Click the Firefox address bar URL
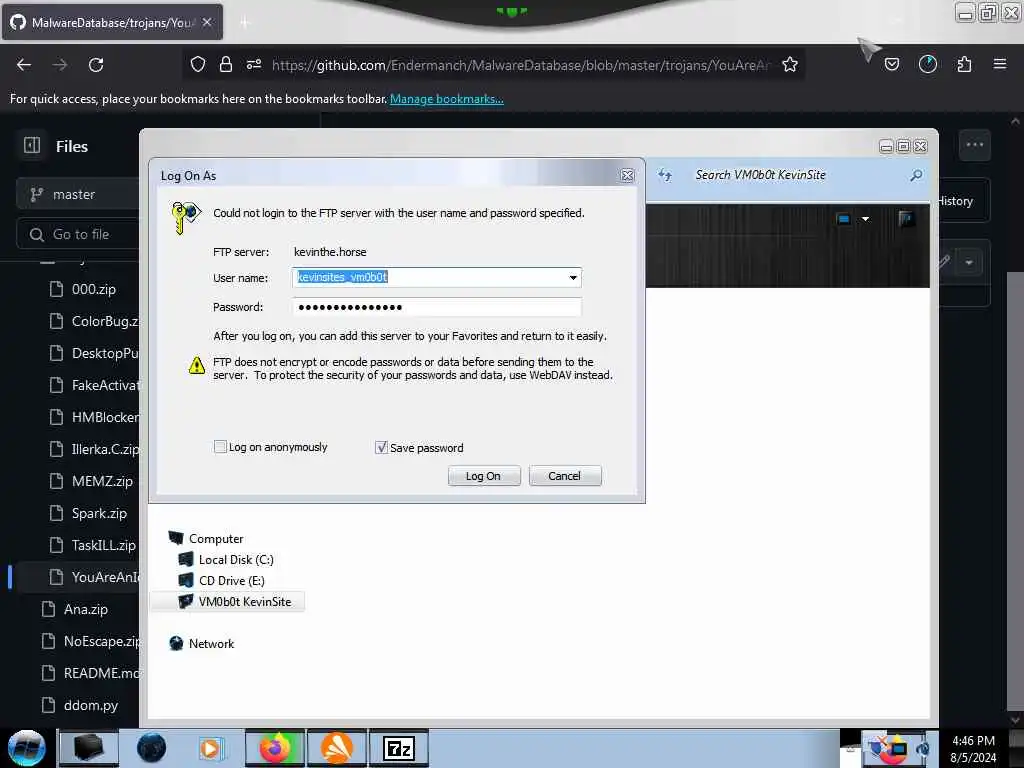This screenshot has width=1024, height=768. pos(520,65)
